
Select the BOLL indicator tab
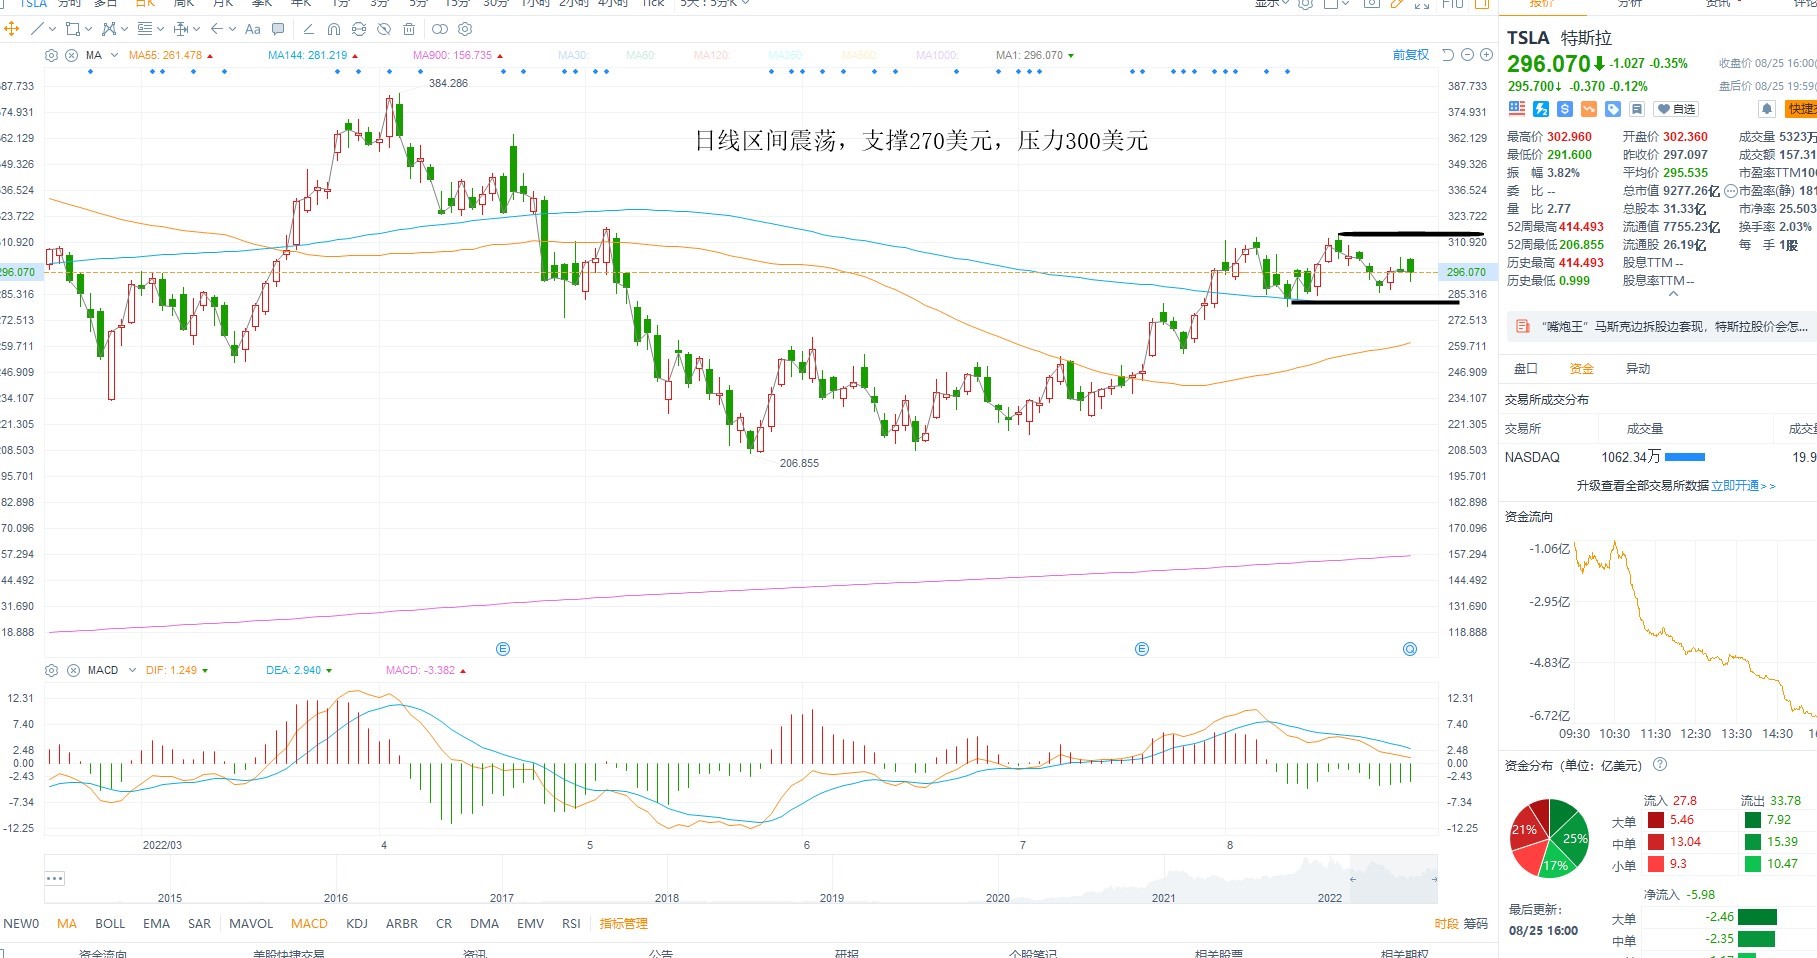110,924
